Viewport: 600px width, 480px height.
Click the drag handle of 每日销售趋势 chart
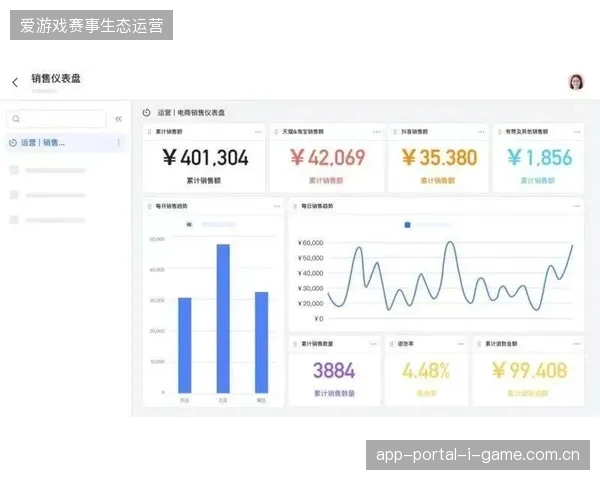pos(295,206)
